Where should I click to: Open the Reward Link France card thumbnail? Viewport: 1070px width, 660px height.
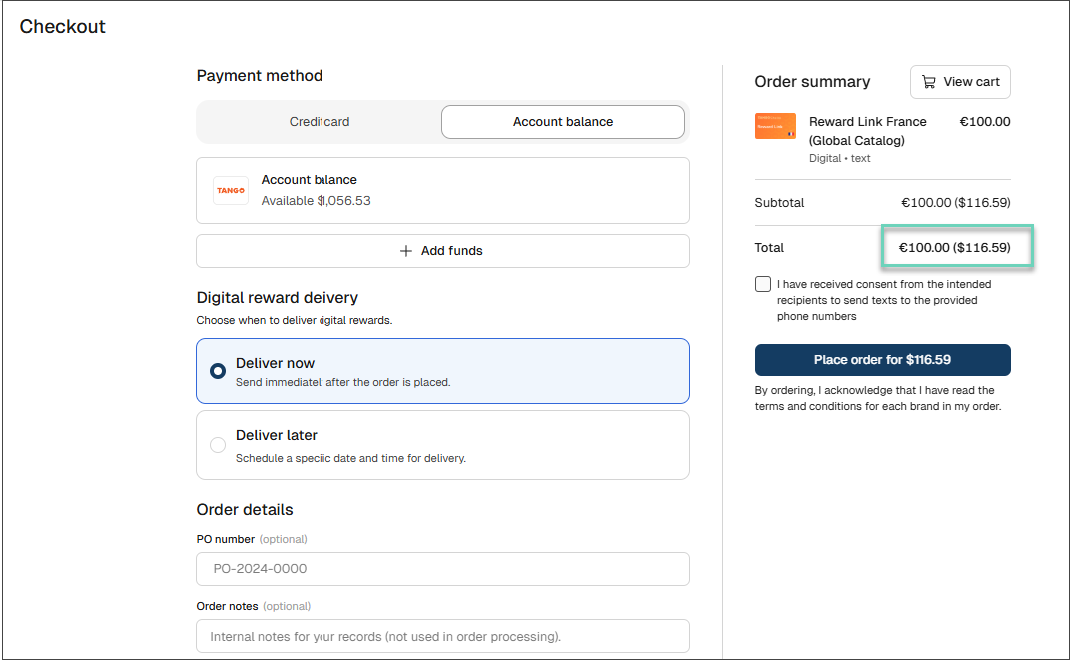point(775,126)
